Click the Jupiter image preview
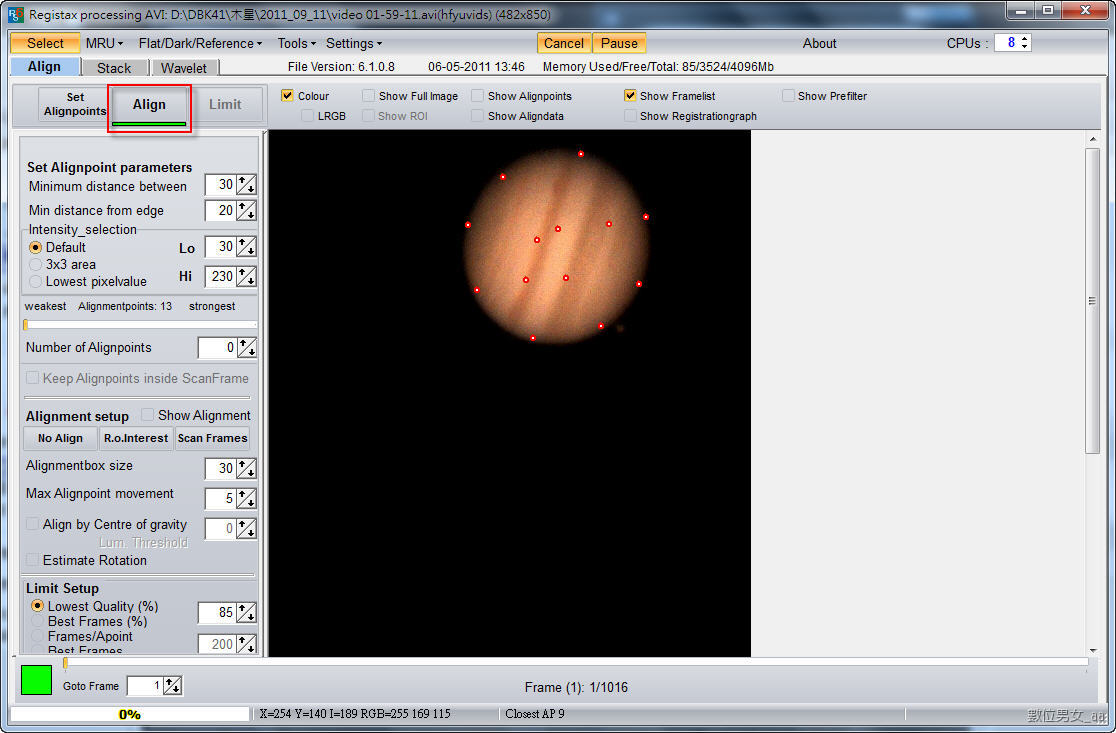Viewport: 1116px width, 733px height. pos(509,393)
